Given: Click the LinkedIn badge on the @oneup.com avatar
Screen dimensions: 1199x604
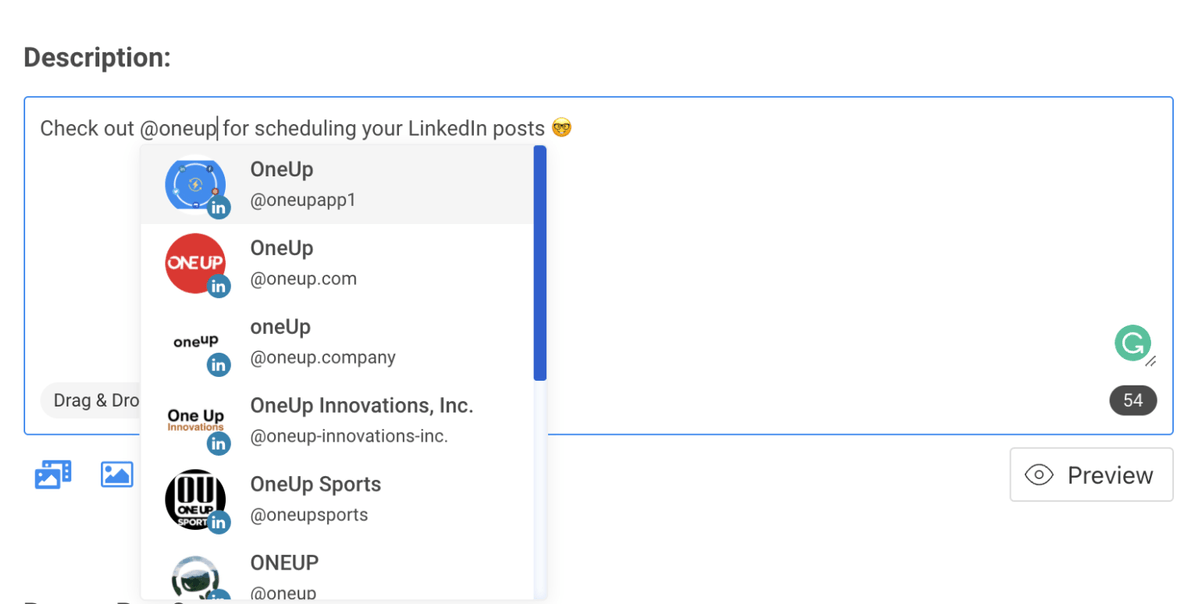Looking at the screenshot, I should pos(218,286).
